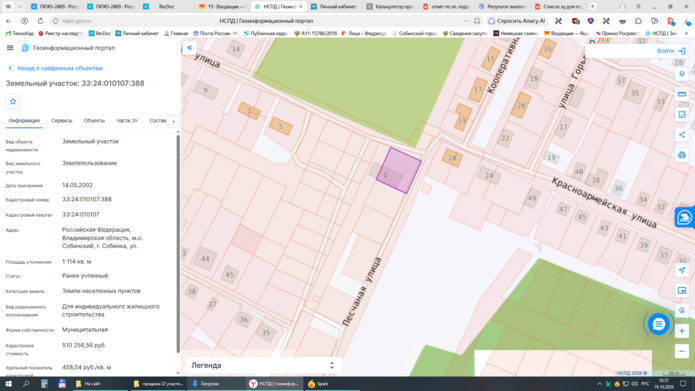Open the Windows Start menu

(8, 384)
